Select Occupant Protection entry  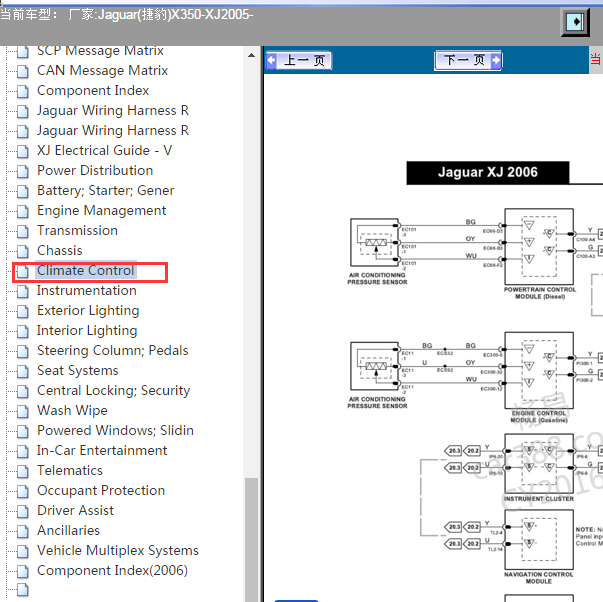coord(101,490)
